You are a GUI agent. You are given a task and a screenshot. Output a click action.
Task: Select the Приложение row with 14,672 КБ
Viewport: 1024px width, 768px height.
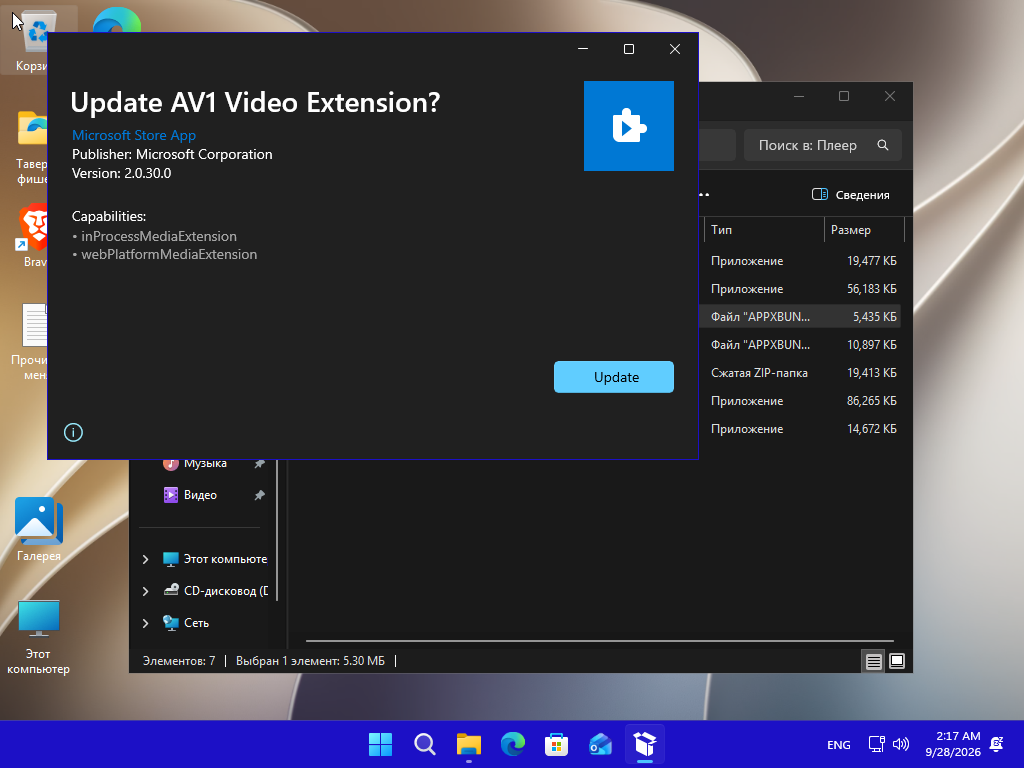pyautogui.click(x=800, y=429)
